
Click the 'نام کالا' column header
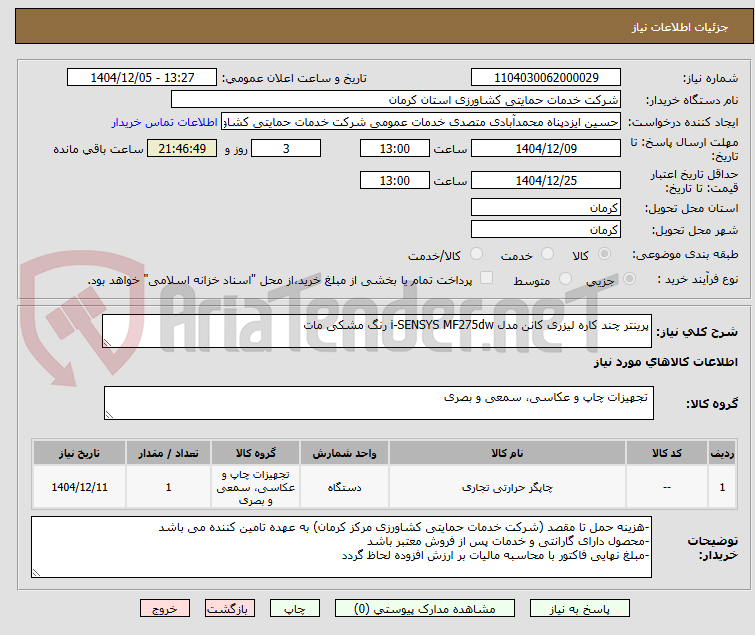click(508, 453)
